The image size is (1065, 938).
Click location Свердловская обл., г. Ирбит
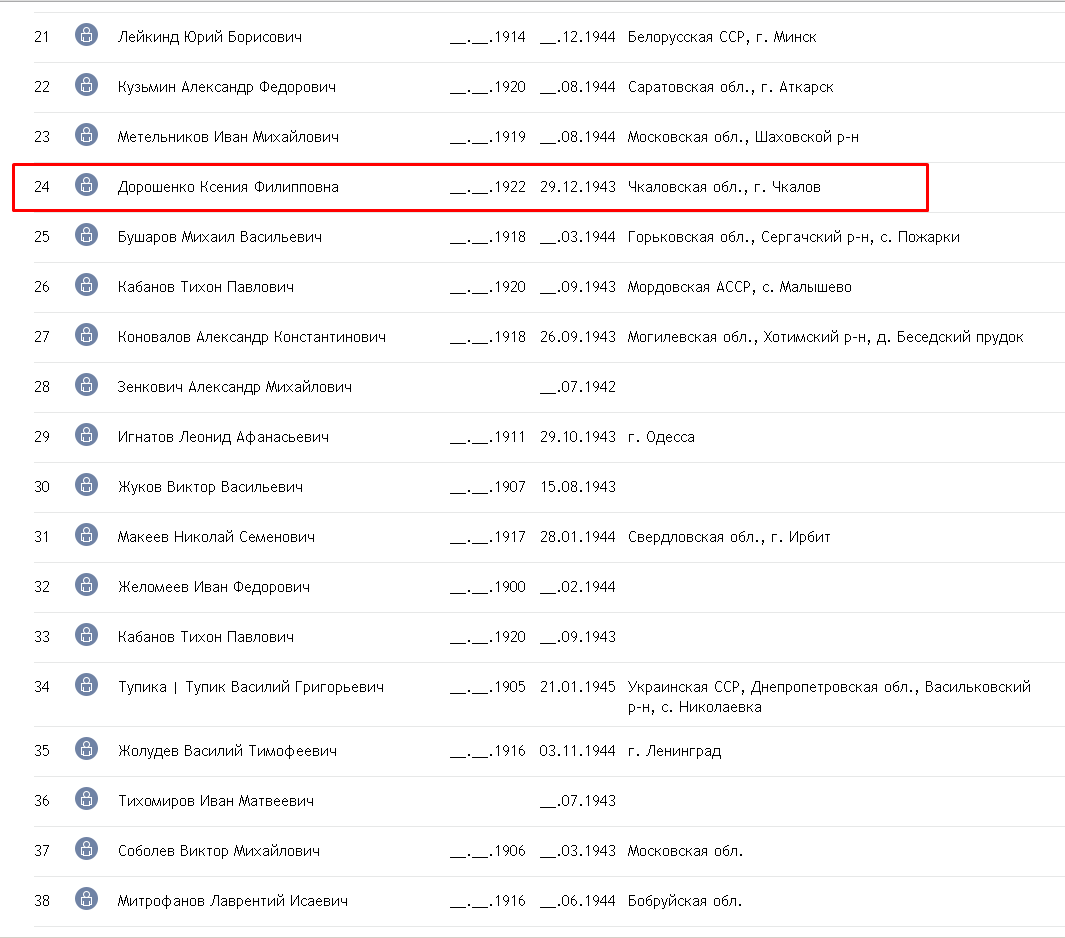(x=729, y=537)
